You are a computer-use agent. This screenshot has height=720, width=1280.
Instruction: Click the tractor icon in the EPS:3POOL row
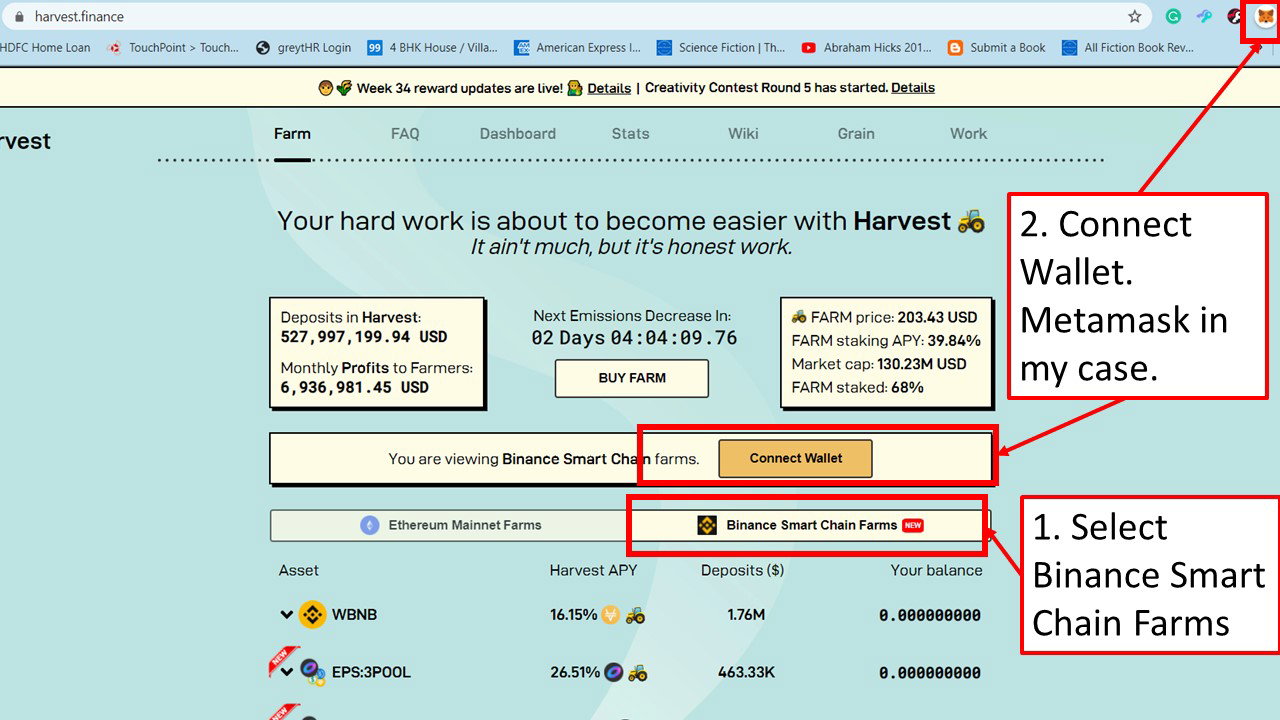coord(637,672)
